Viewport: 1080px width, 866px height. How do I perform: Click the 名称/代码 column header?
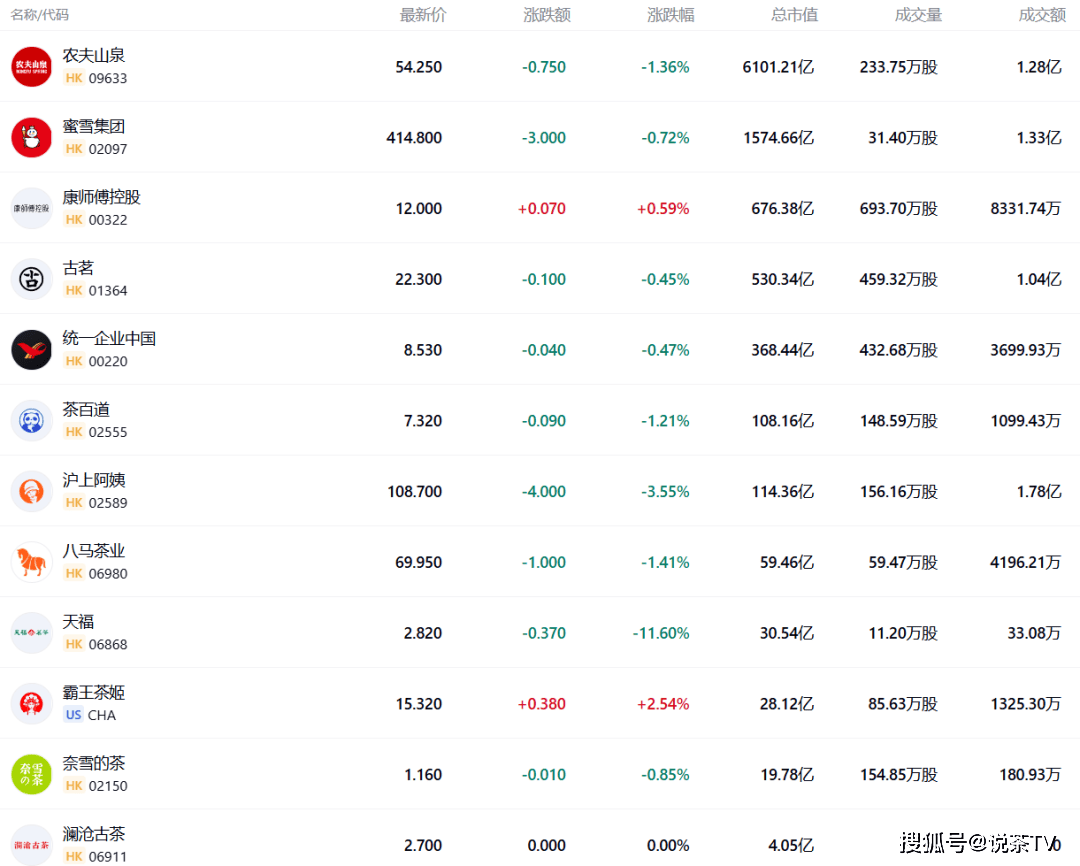tap(40, 15)
